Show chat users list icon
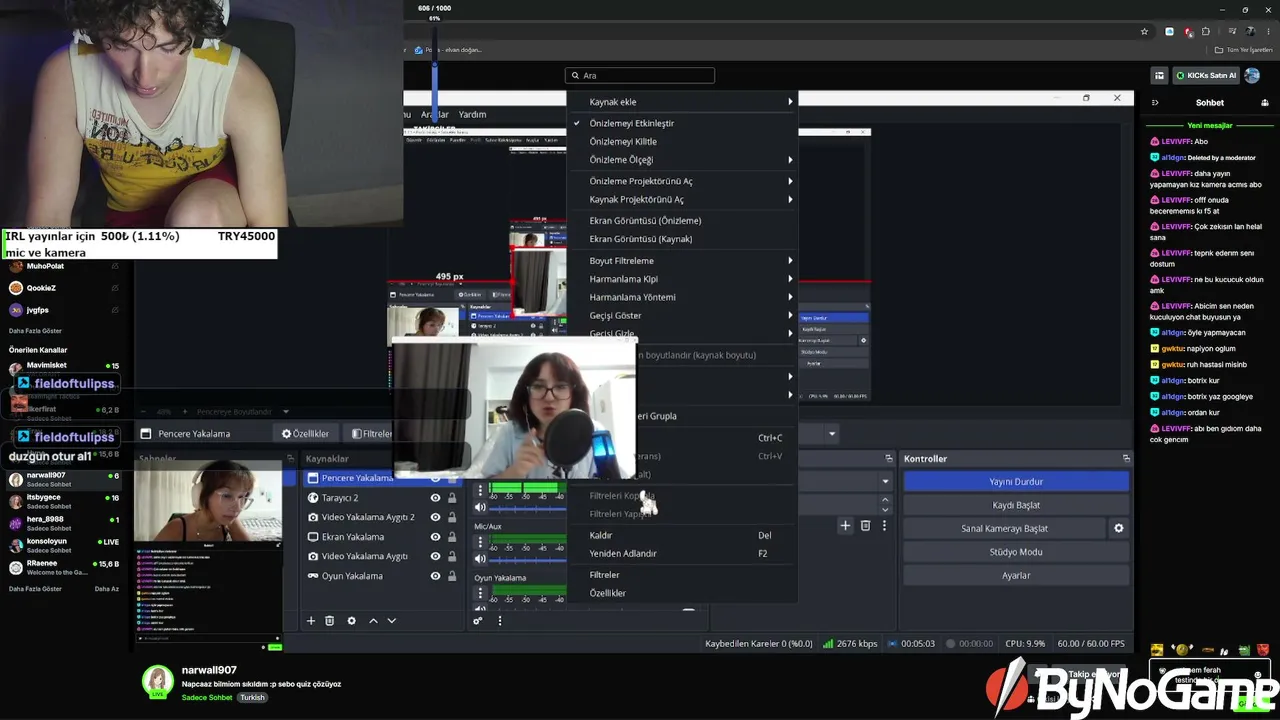1280x720 pixels. point(1265,102)
